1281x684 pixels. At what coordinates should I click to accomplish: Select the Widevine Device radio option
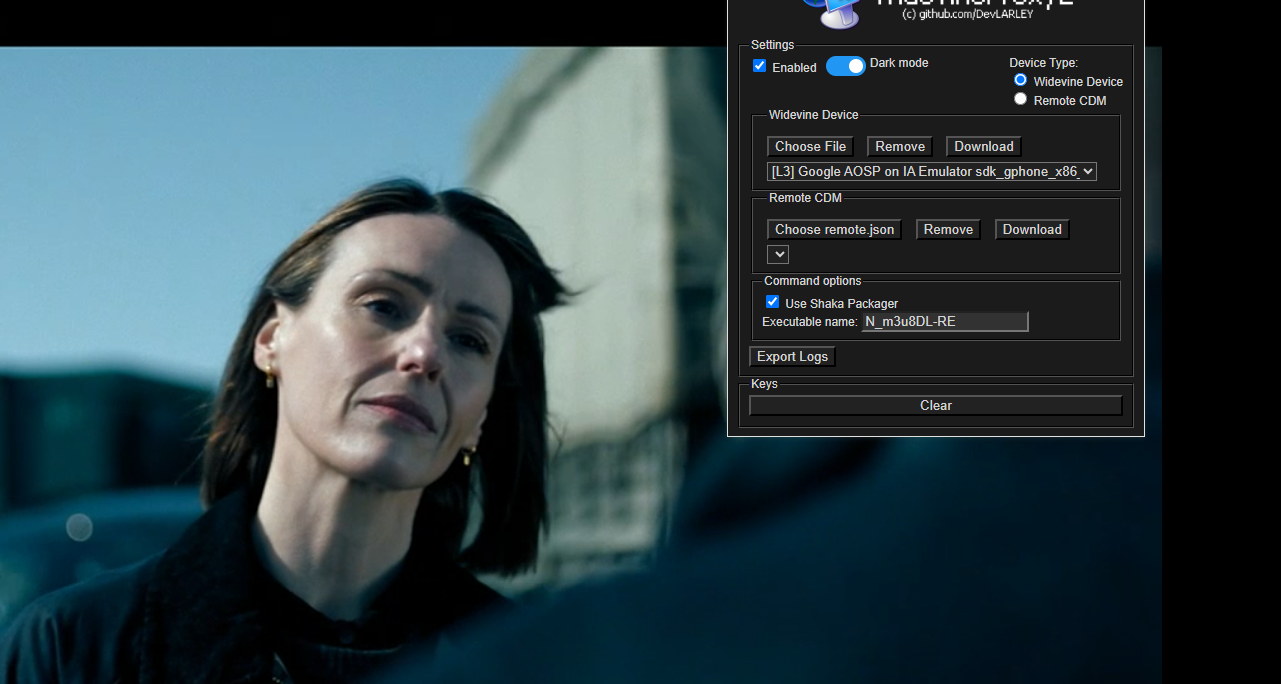click(1020, 80)
